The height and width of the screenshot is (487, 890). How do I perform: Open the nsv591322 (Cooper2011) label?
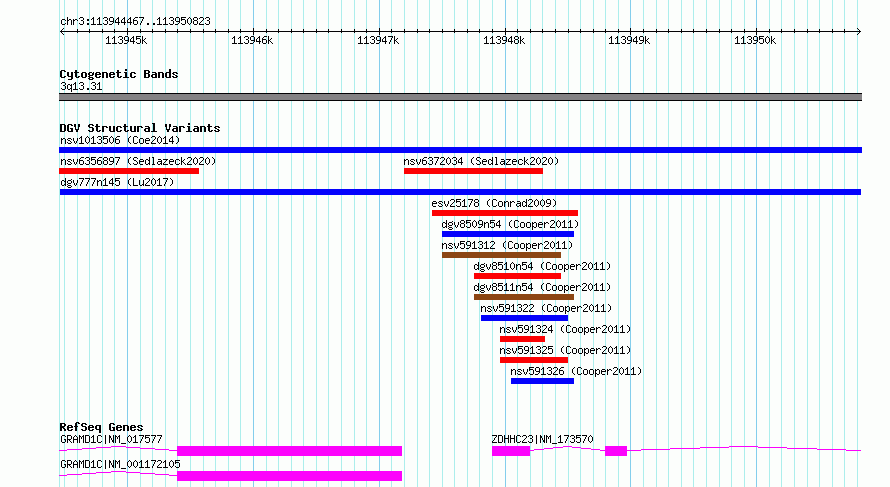click(x=546, y=308)
